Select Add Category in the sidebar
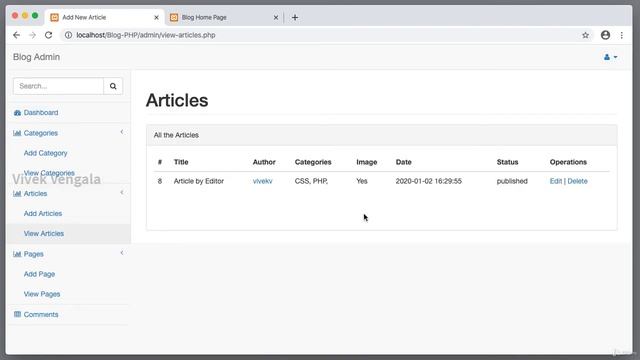640x360 pixels. pos(45,153)
